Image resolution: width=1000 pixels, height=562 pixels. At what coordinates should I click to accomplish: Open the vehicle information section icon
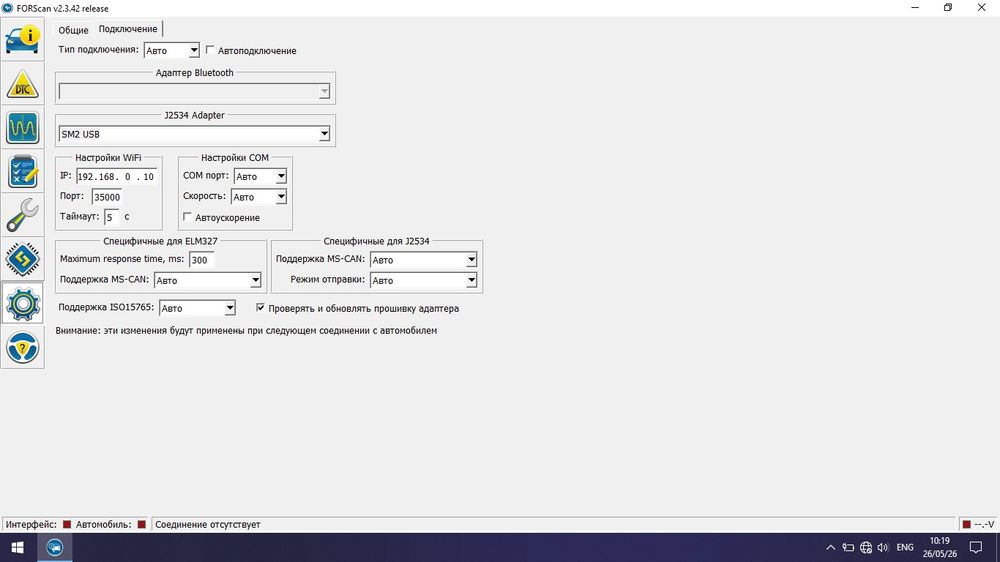tap(22, 40)
